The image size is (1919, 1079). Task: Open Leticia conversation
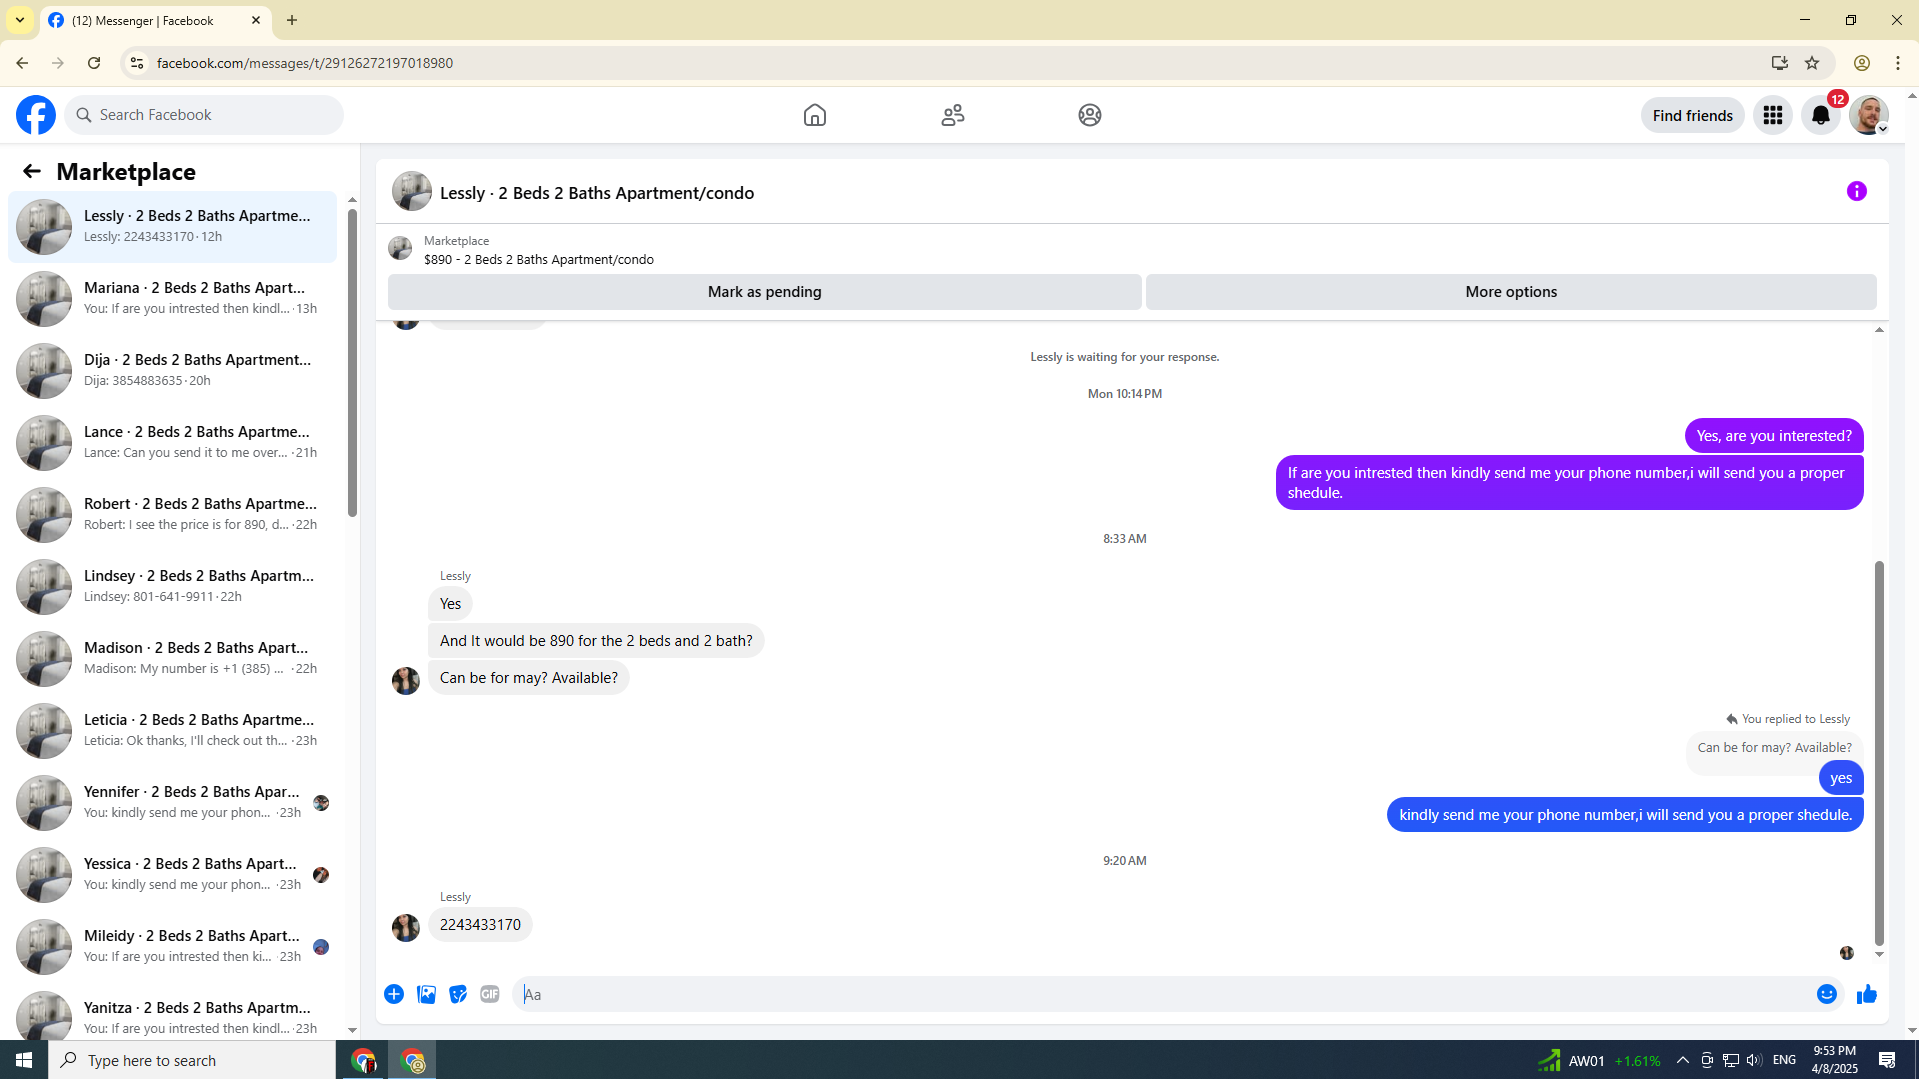click(173, 731)
